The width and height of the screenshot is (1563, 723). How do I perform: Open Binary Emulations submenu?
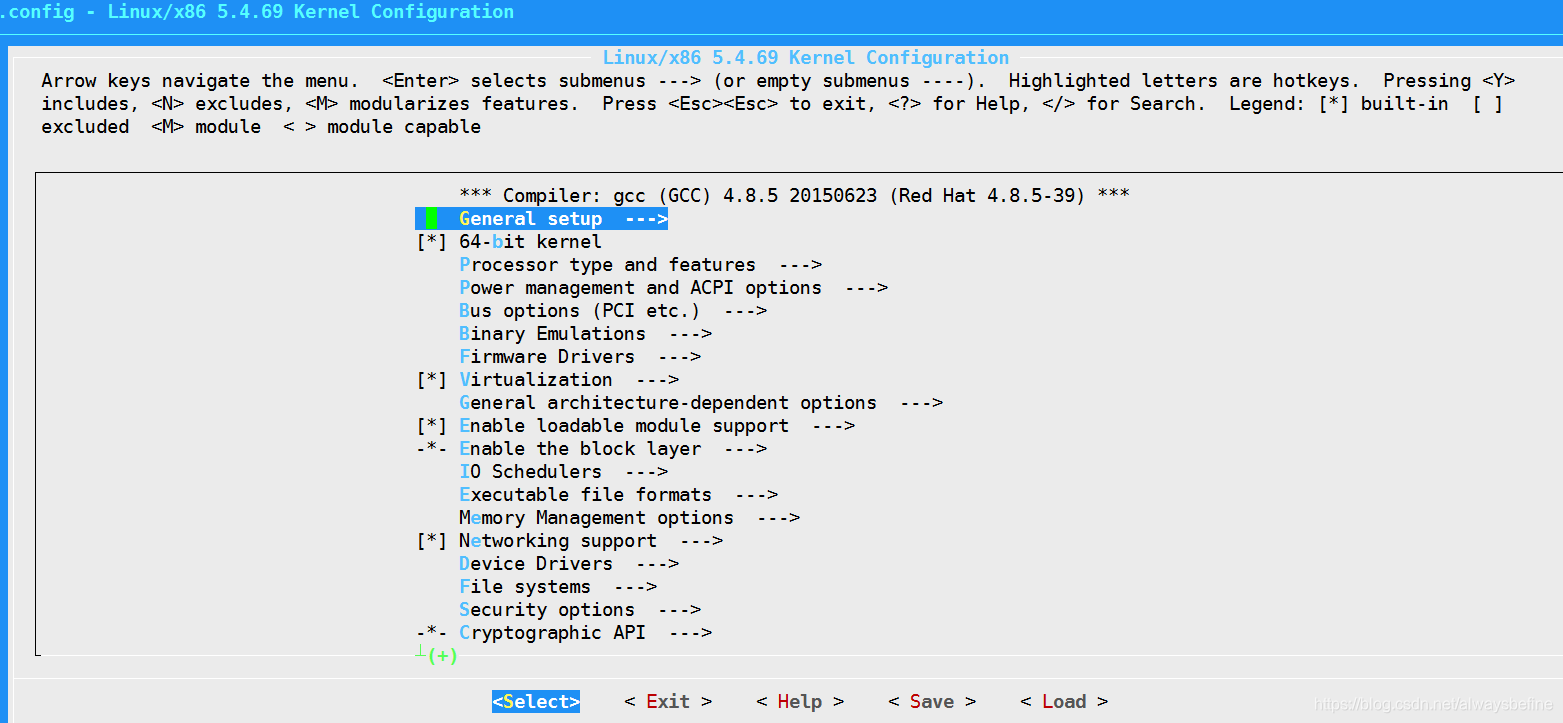(585, 334)
